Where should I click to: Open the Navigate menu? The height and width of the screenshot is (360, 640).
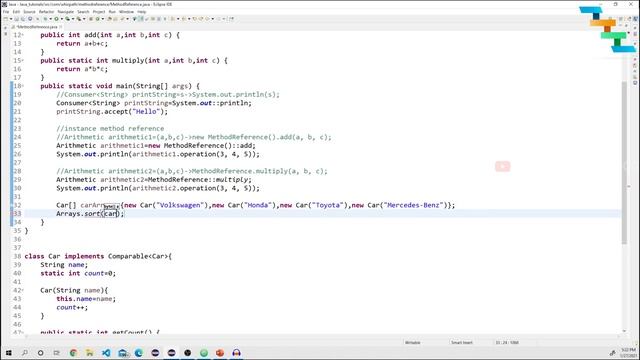(x=66, y=12)
